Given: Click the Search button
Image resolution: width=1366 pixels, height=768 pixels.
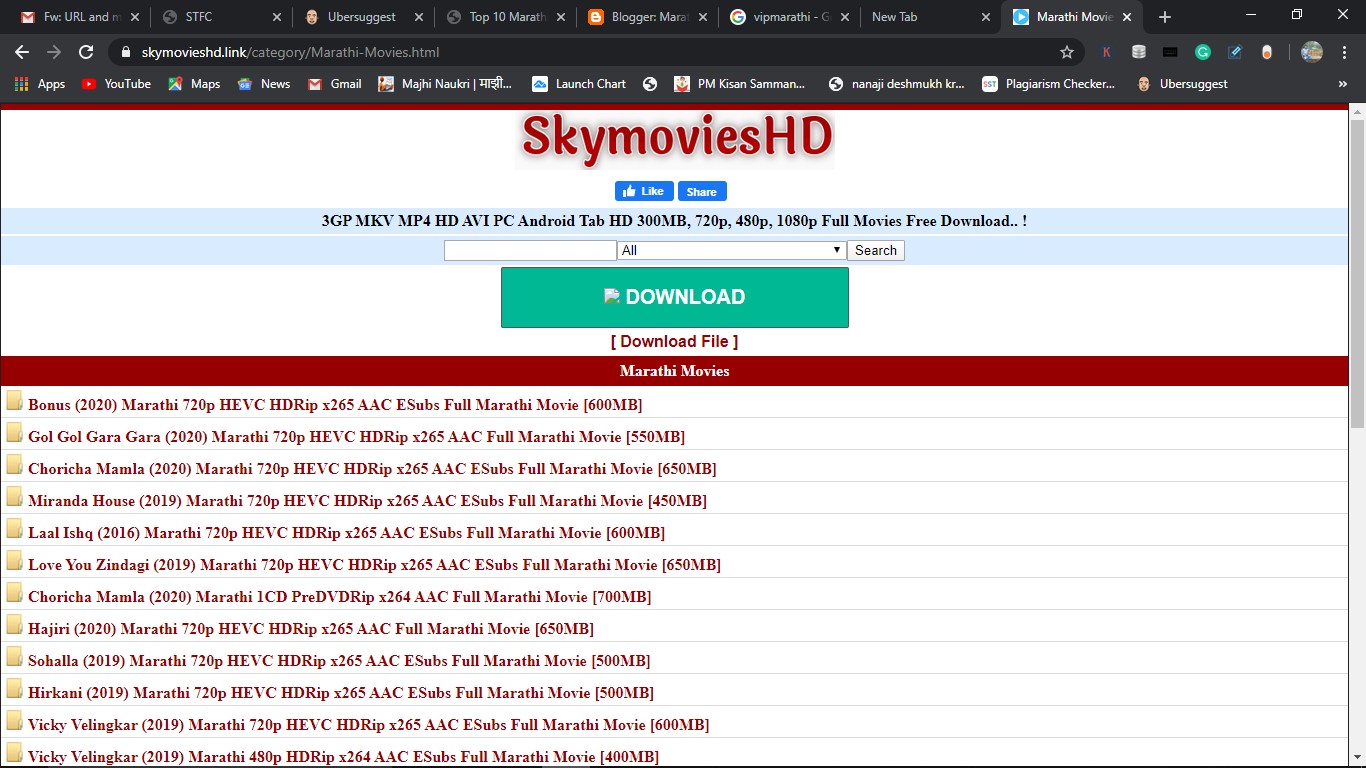Looking at the screenshot, I should pos(876,250).
